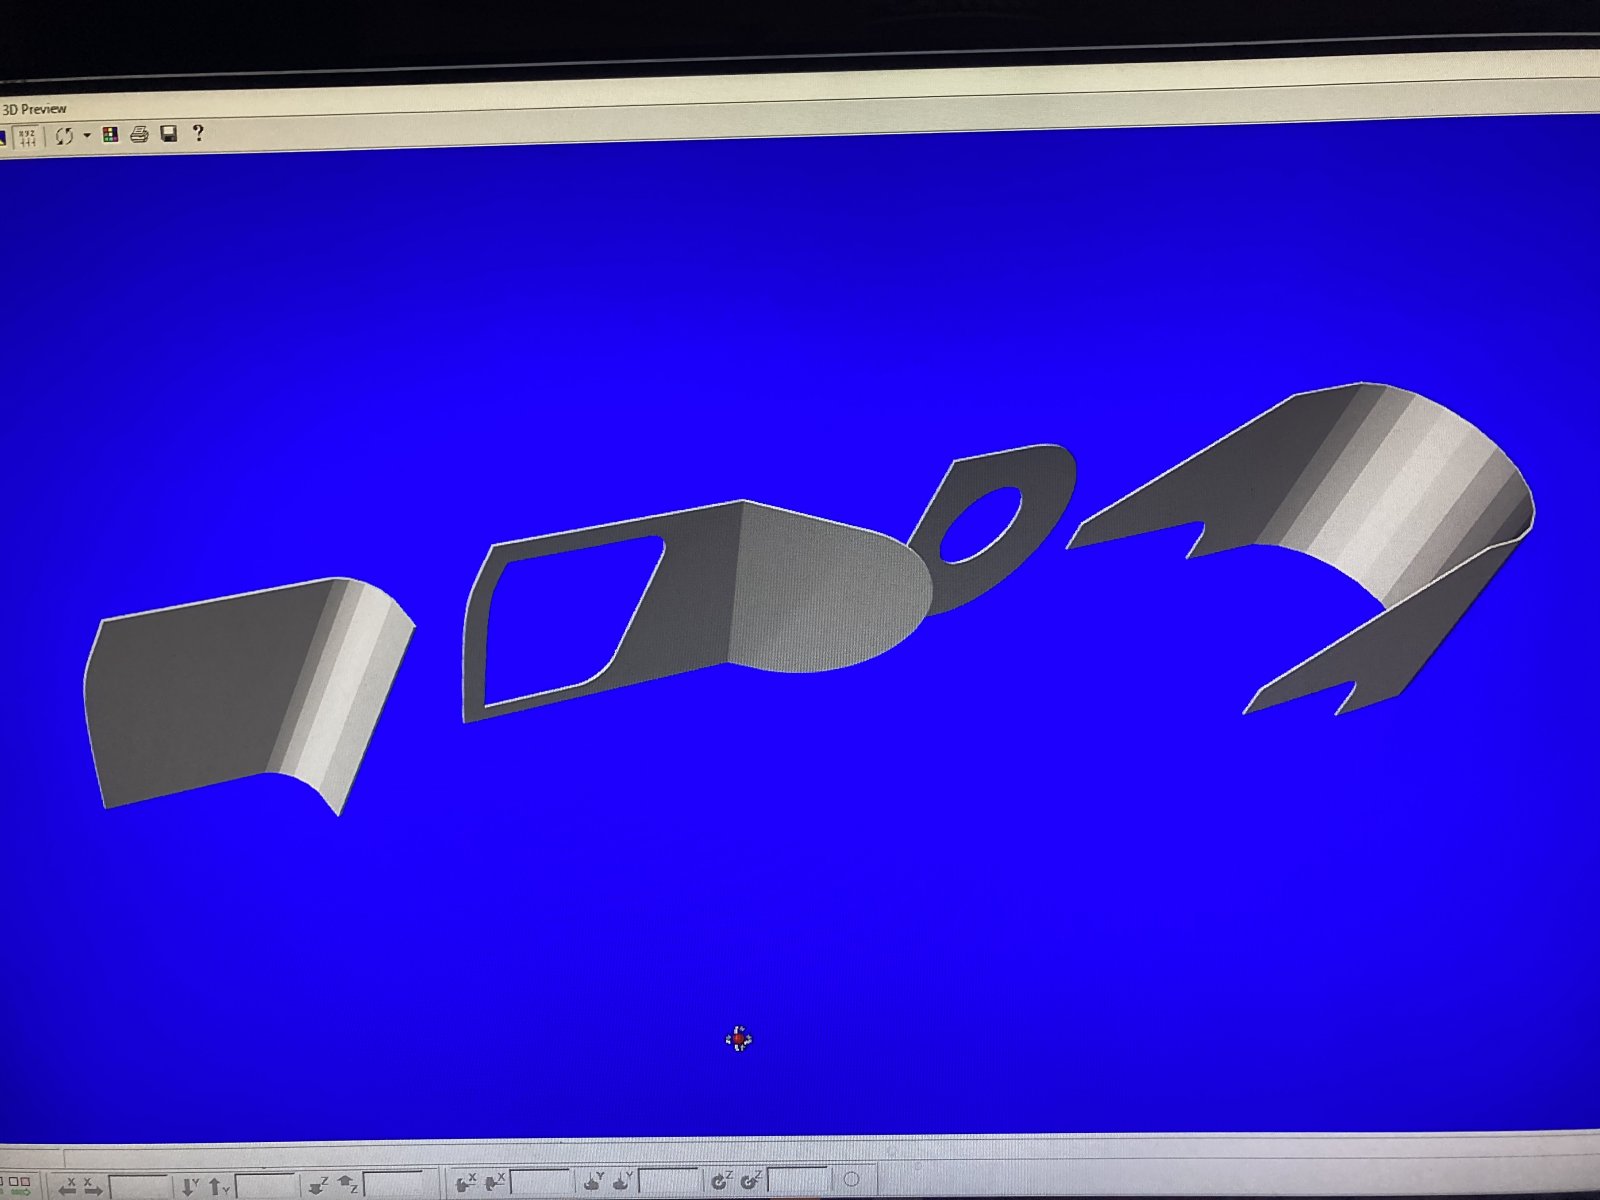Rotate model negative about X axis

(466, 1182)
